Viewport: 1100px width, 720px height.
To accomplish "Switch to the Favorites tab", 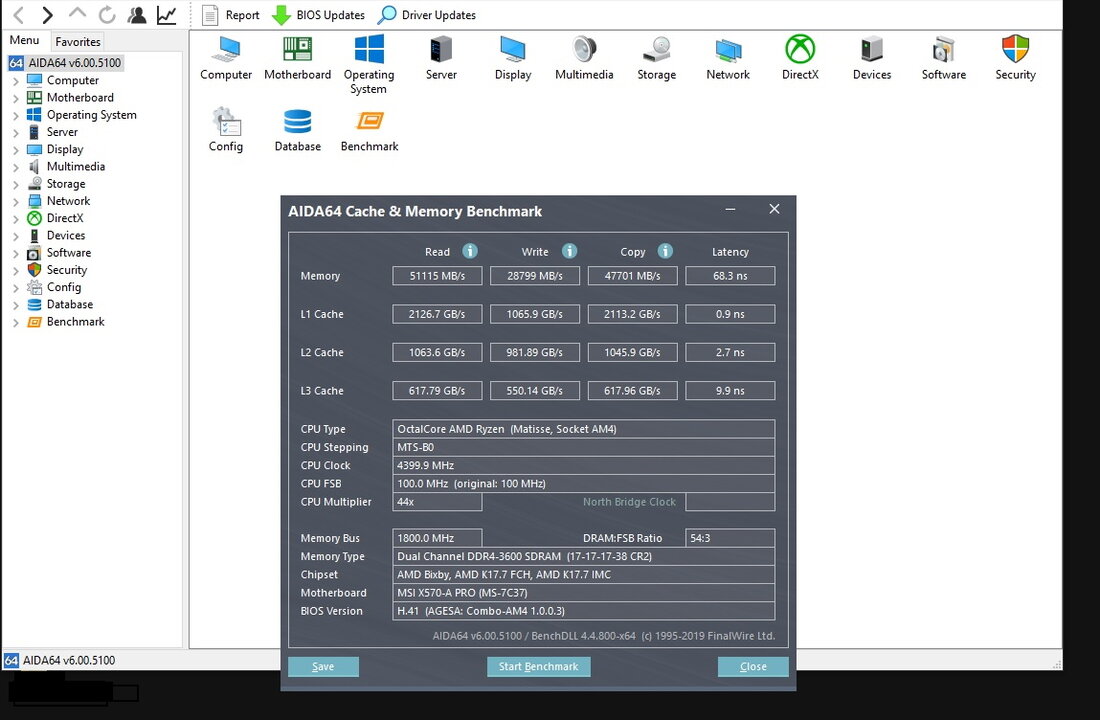I will [x=78, y=41].
